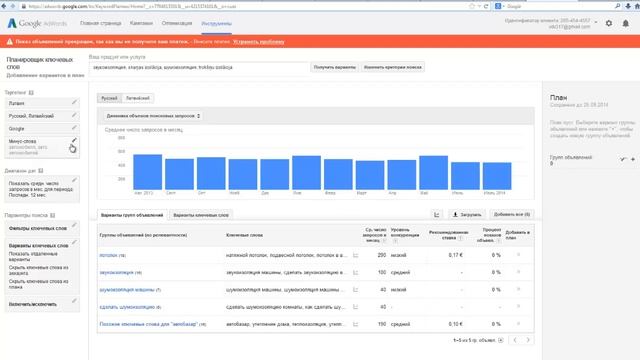The width and height of the screenshot is (640, 360).
Task: Click the browser address bar
Action: [x=245, y=6]
